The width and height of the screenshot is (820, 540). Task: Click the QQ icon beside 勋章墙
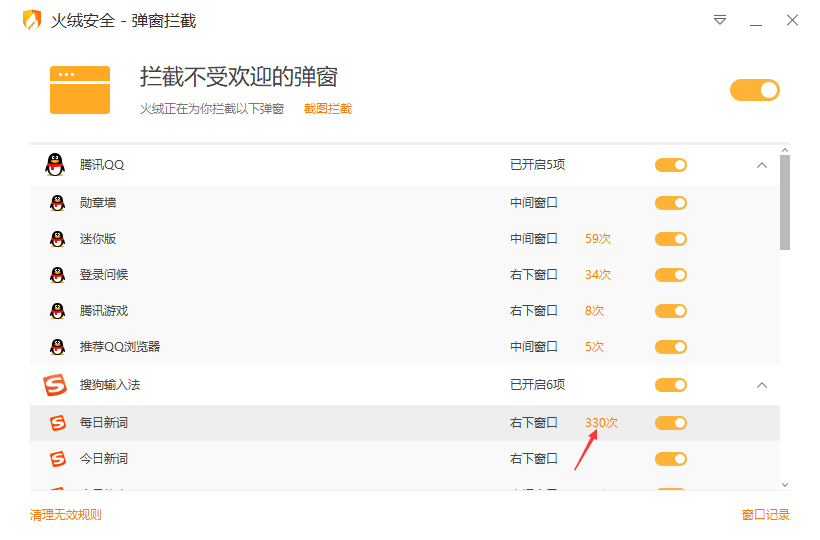point(58,203)
